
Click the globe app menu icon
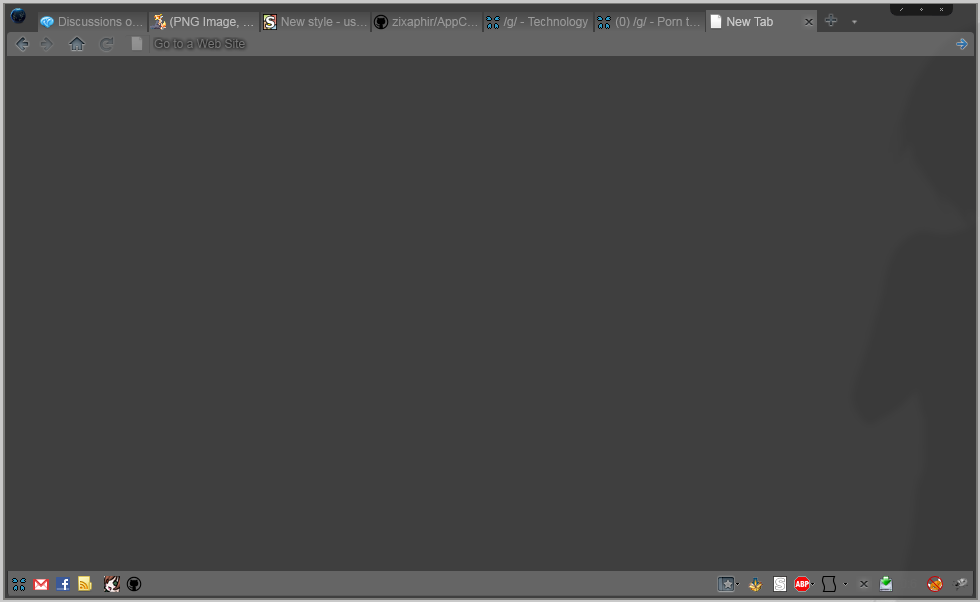pos(18,16)
